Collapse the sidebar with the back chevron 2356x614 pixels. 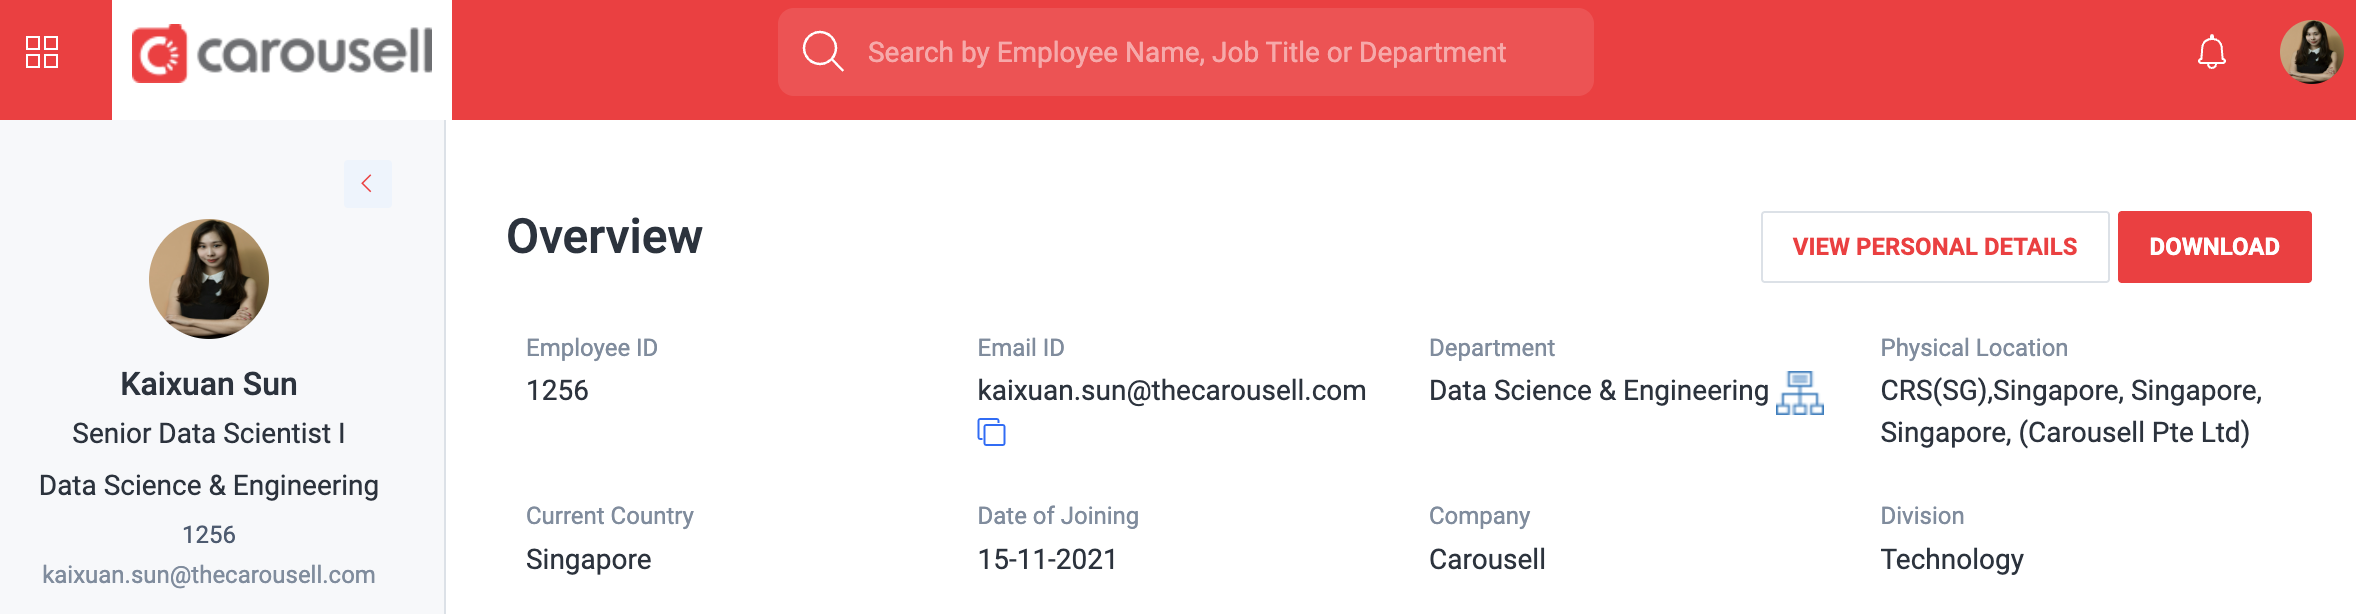(x=367, y=183)
